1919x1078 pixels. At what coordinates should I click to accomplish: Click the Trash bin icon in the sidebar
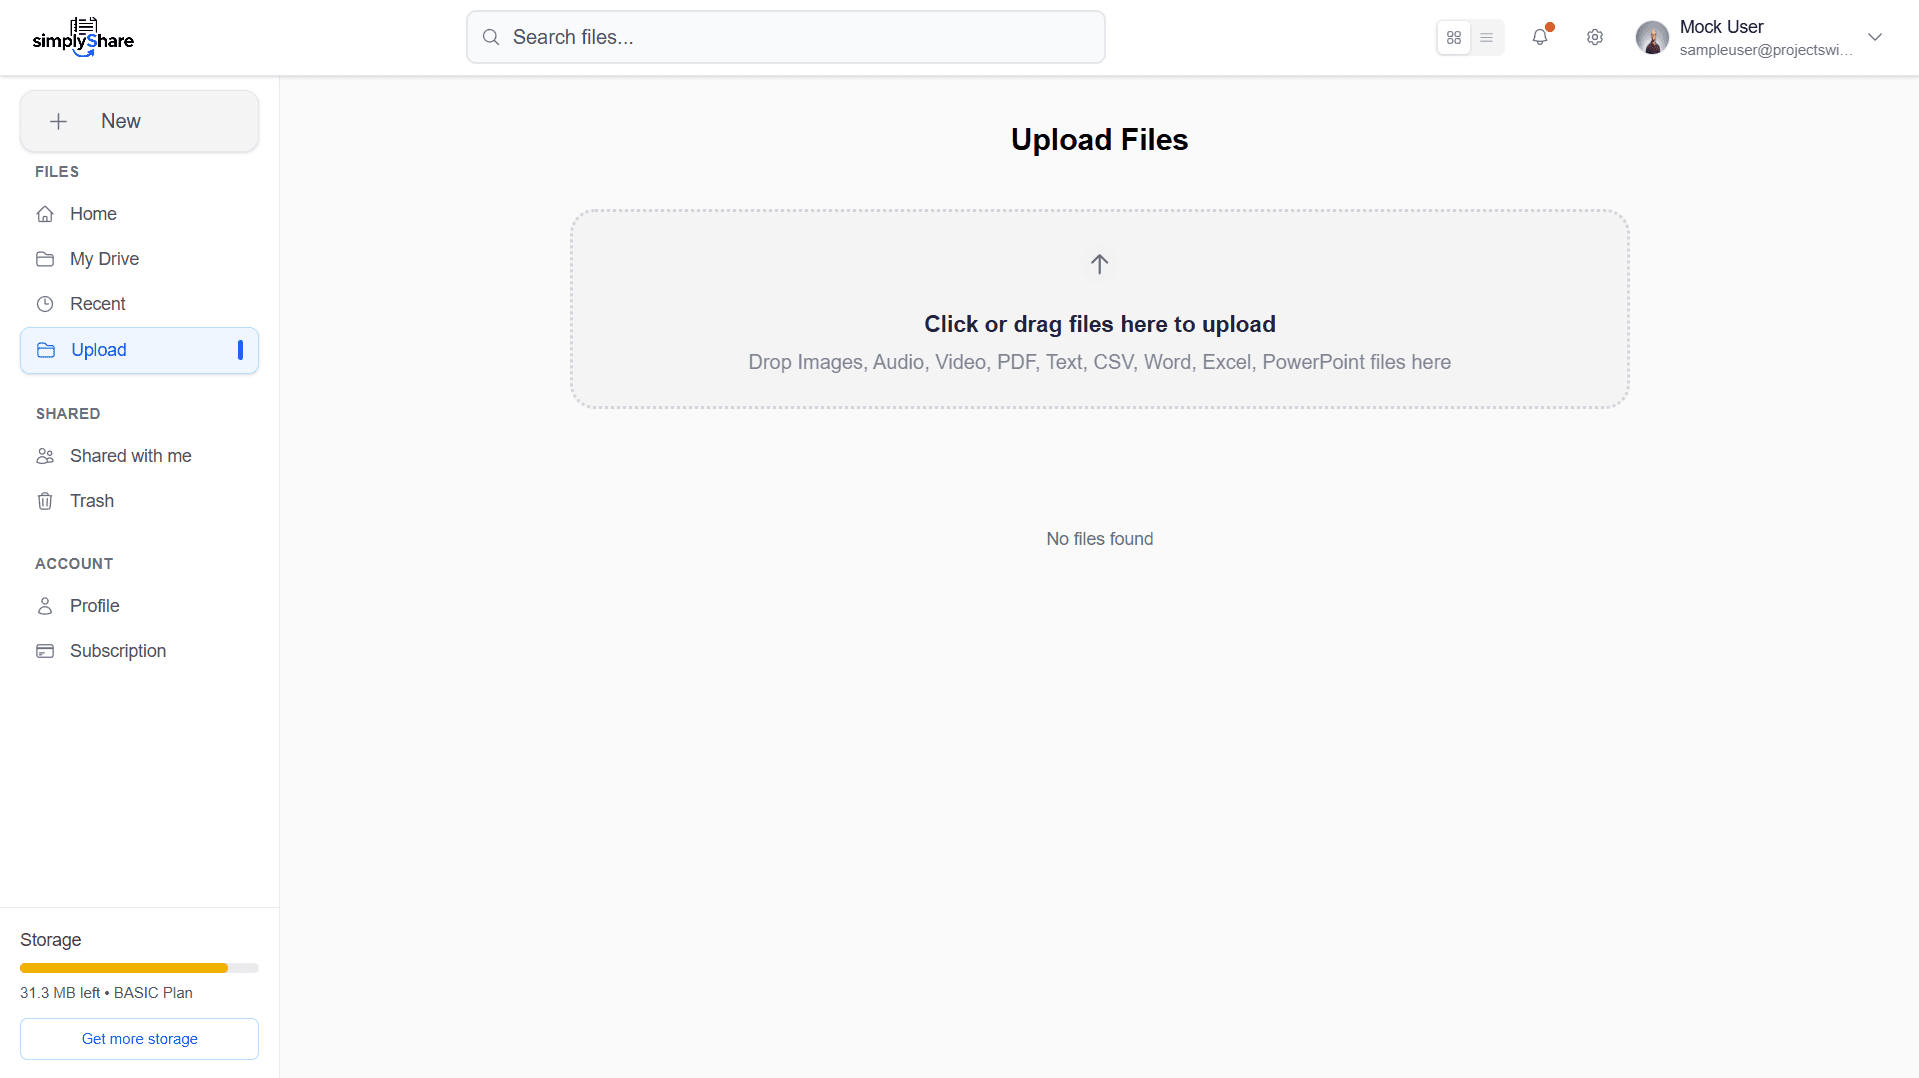click(45, 501)
